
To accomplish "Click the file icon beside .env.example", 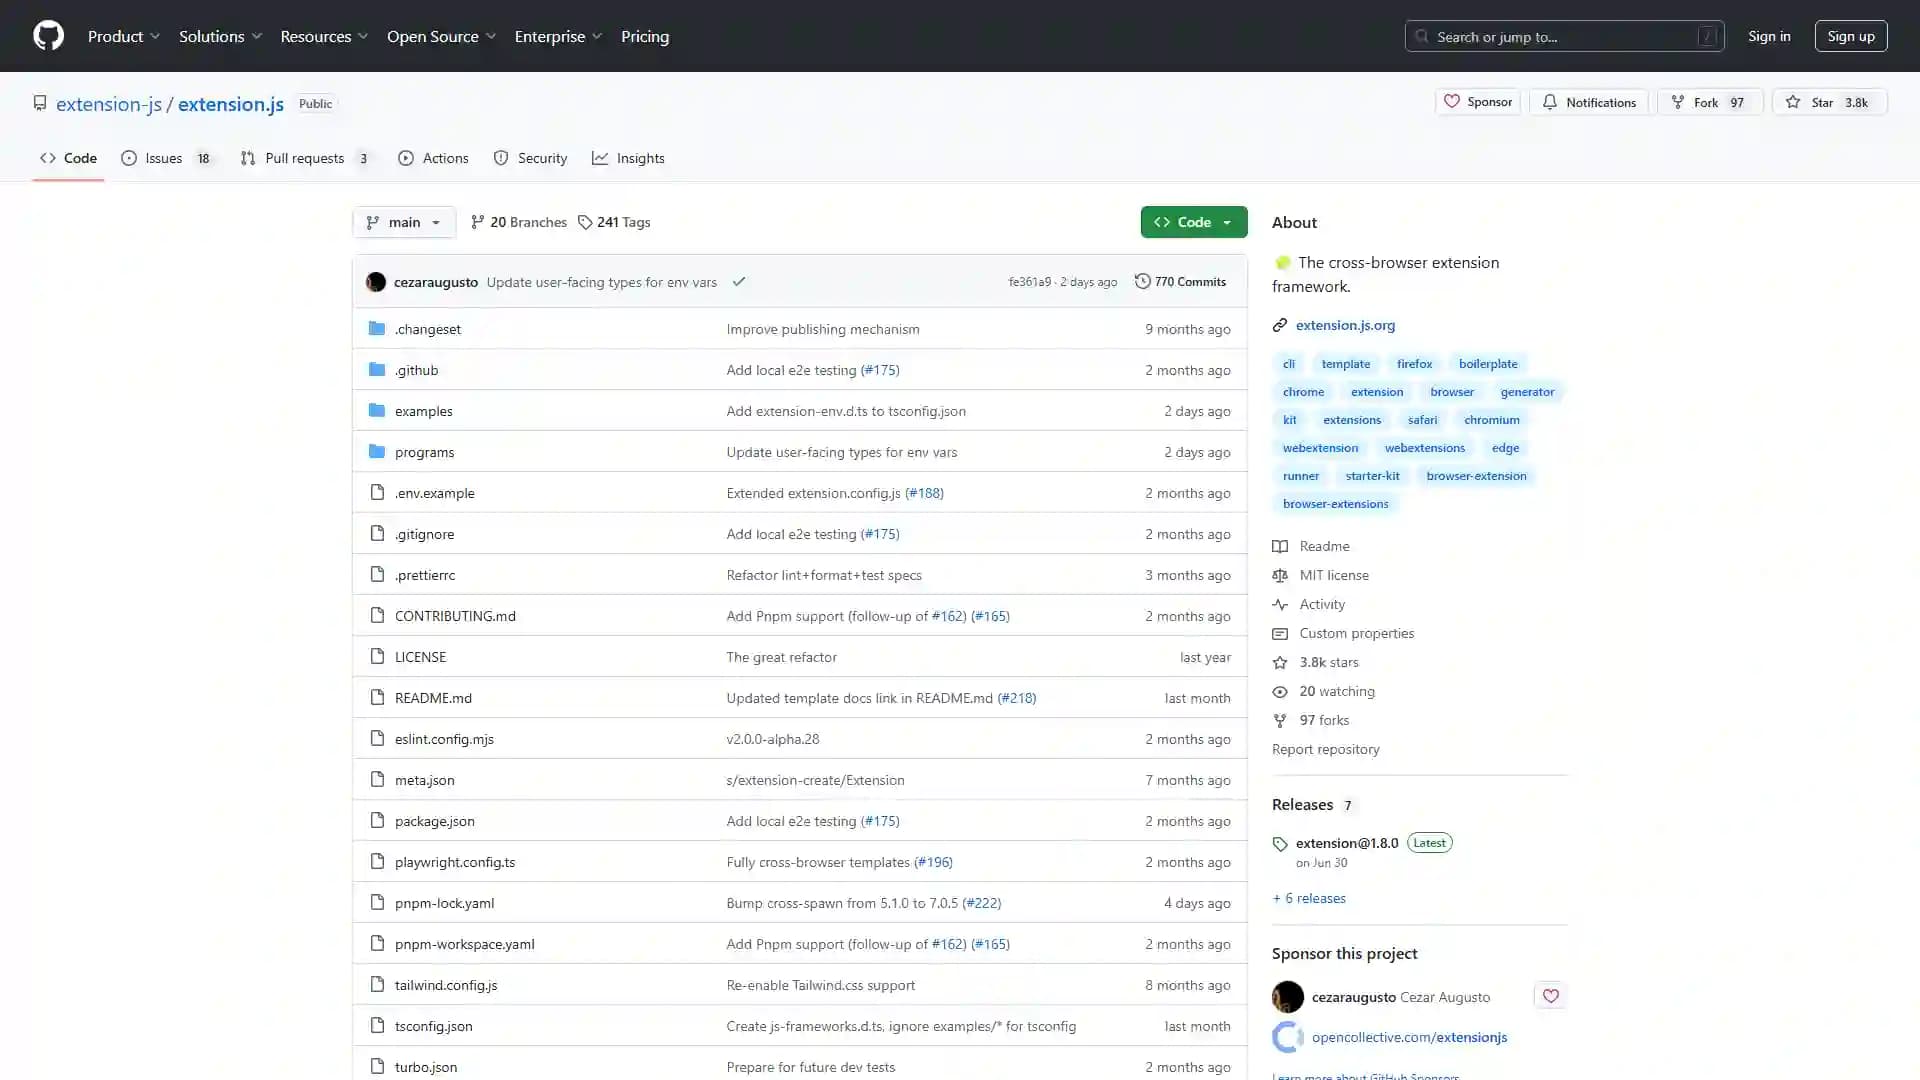I will tap(377, 492).
